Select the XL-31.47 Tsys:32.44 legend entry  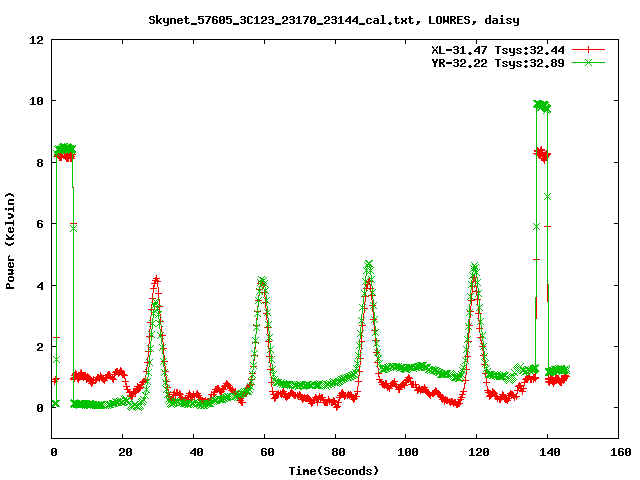pos(498,50)
